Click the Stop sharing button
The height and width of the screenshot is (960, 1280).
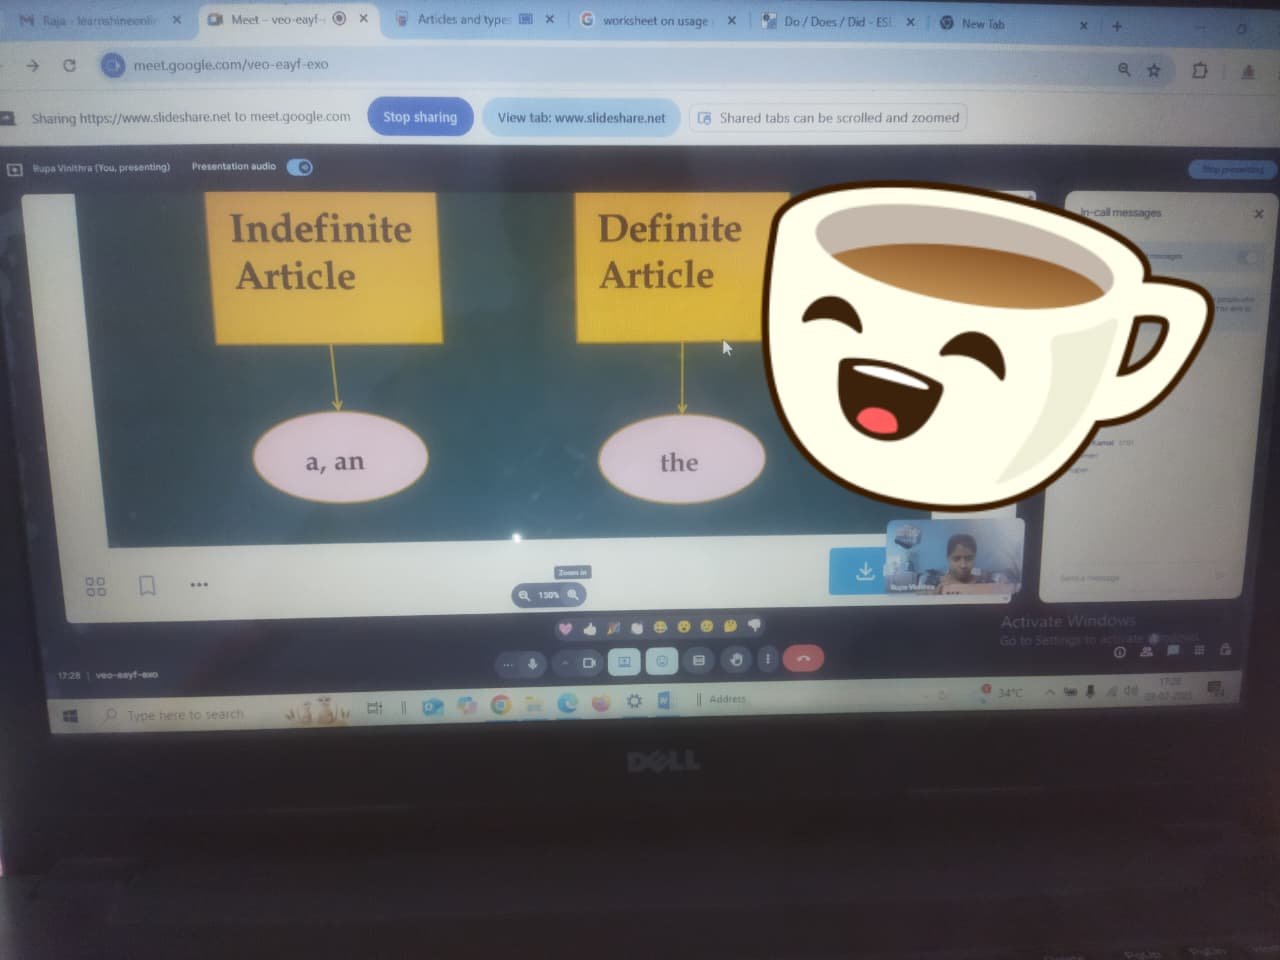coord(420,117)
